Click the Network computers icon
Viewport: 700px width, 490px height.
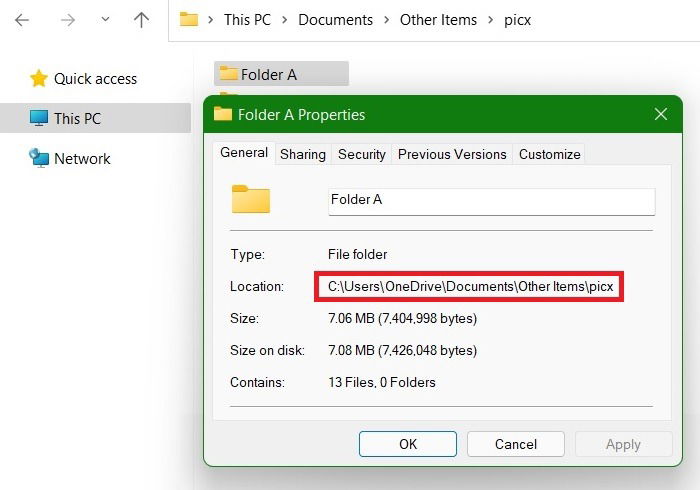point(39,158)
